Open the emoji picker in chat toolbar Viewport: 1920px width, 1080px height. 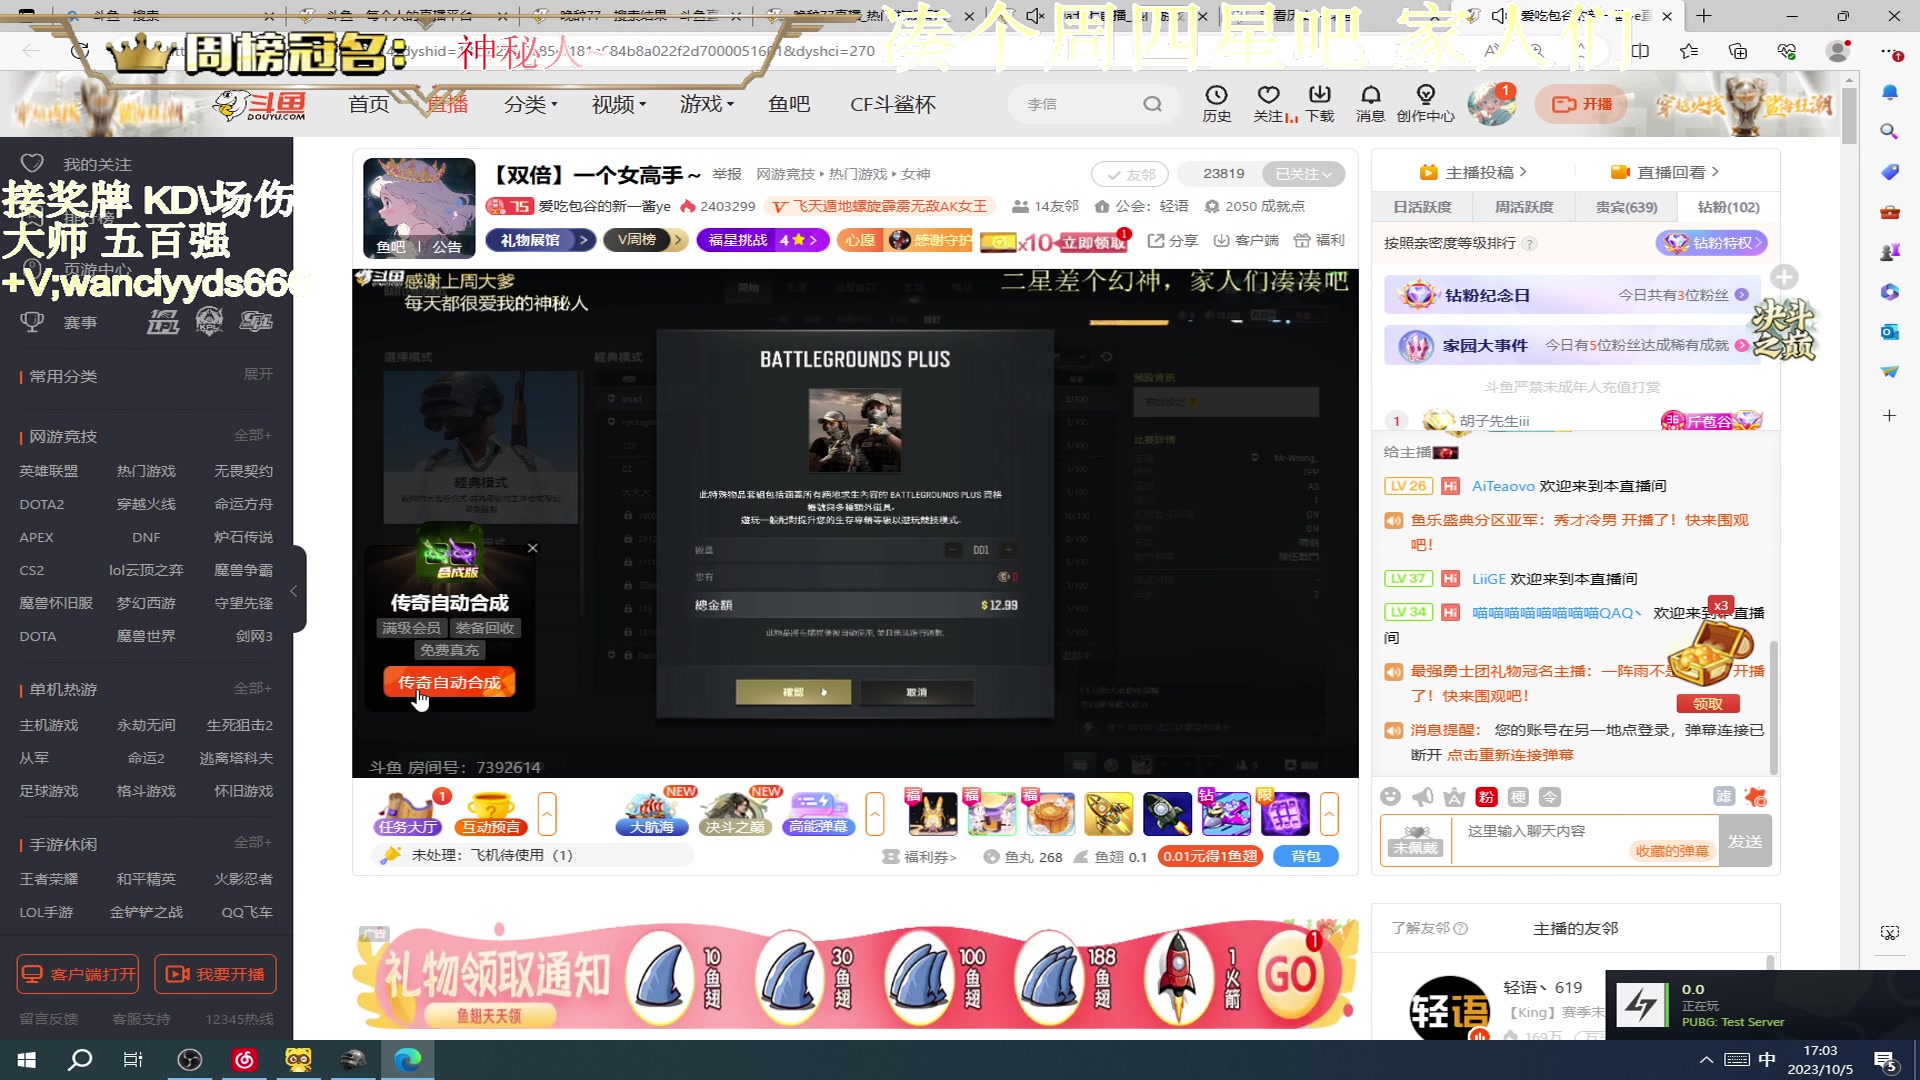click(1390, 797)
